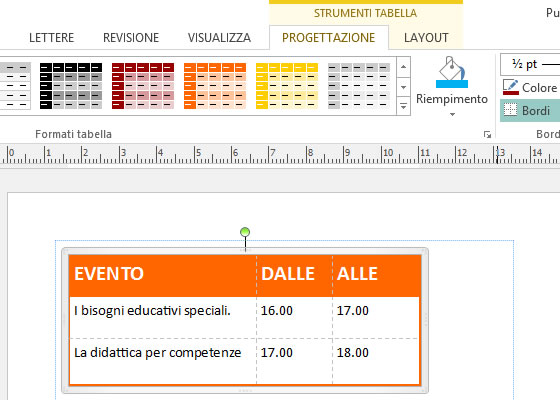The height and width of the screenshot is (400, 560).
Task: Apply the gray table format style
Action: coord(359,86)
